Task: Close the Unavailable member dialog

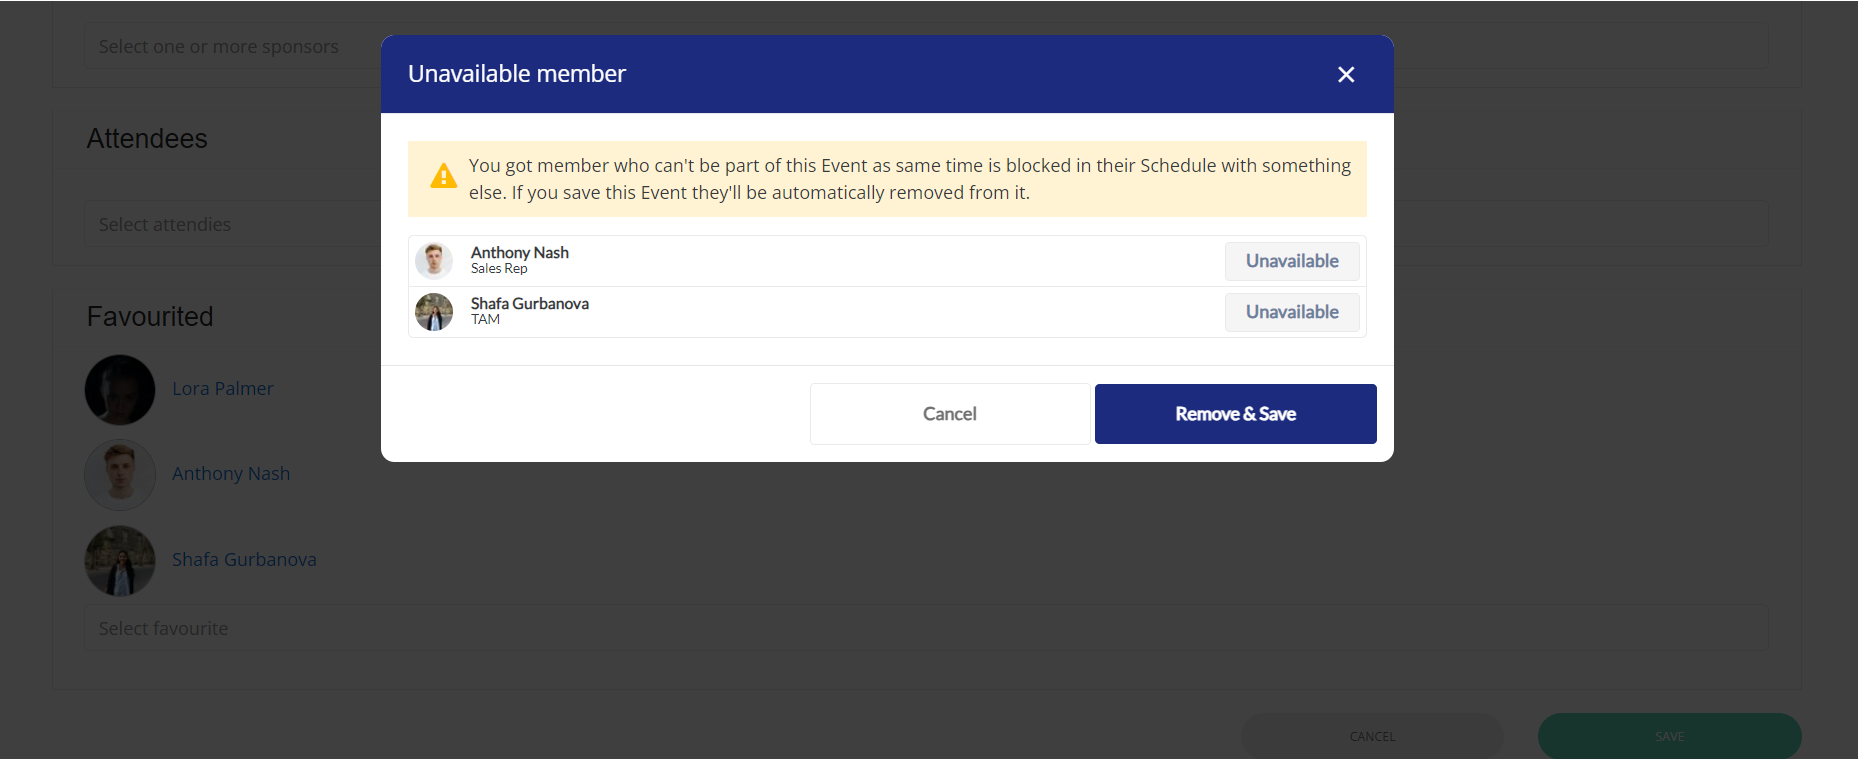Action: [1346, 75]
